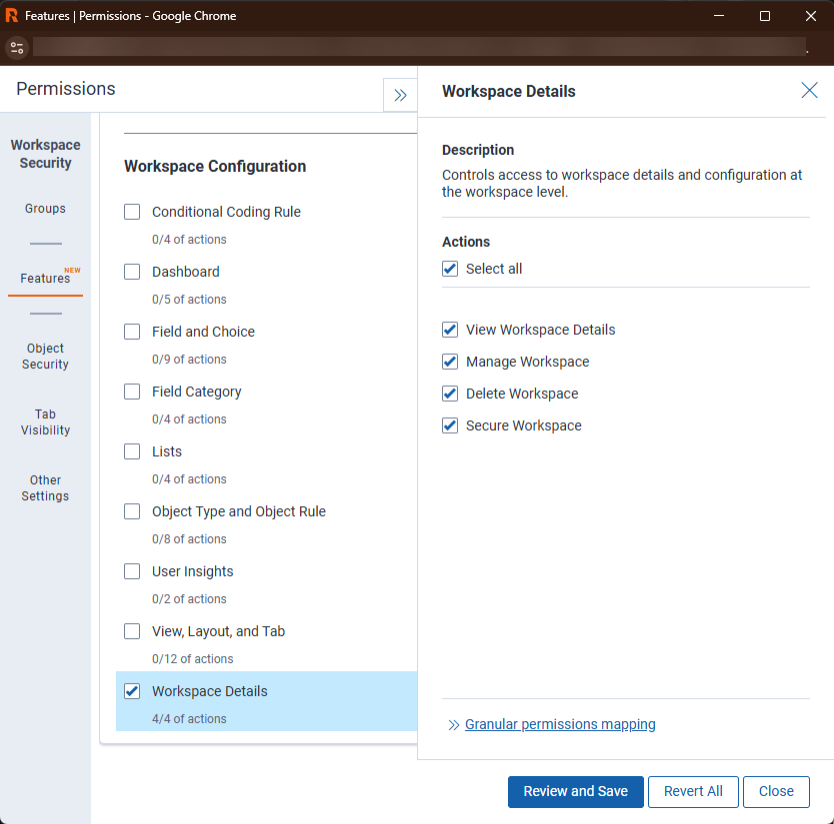
Task: Click the Relativity app icon in title bar
Action: click(x=11, y=15)
